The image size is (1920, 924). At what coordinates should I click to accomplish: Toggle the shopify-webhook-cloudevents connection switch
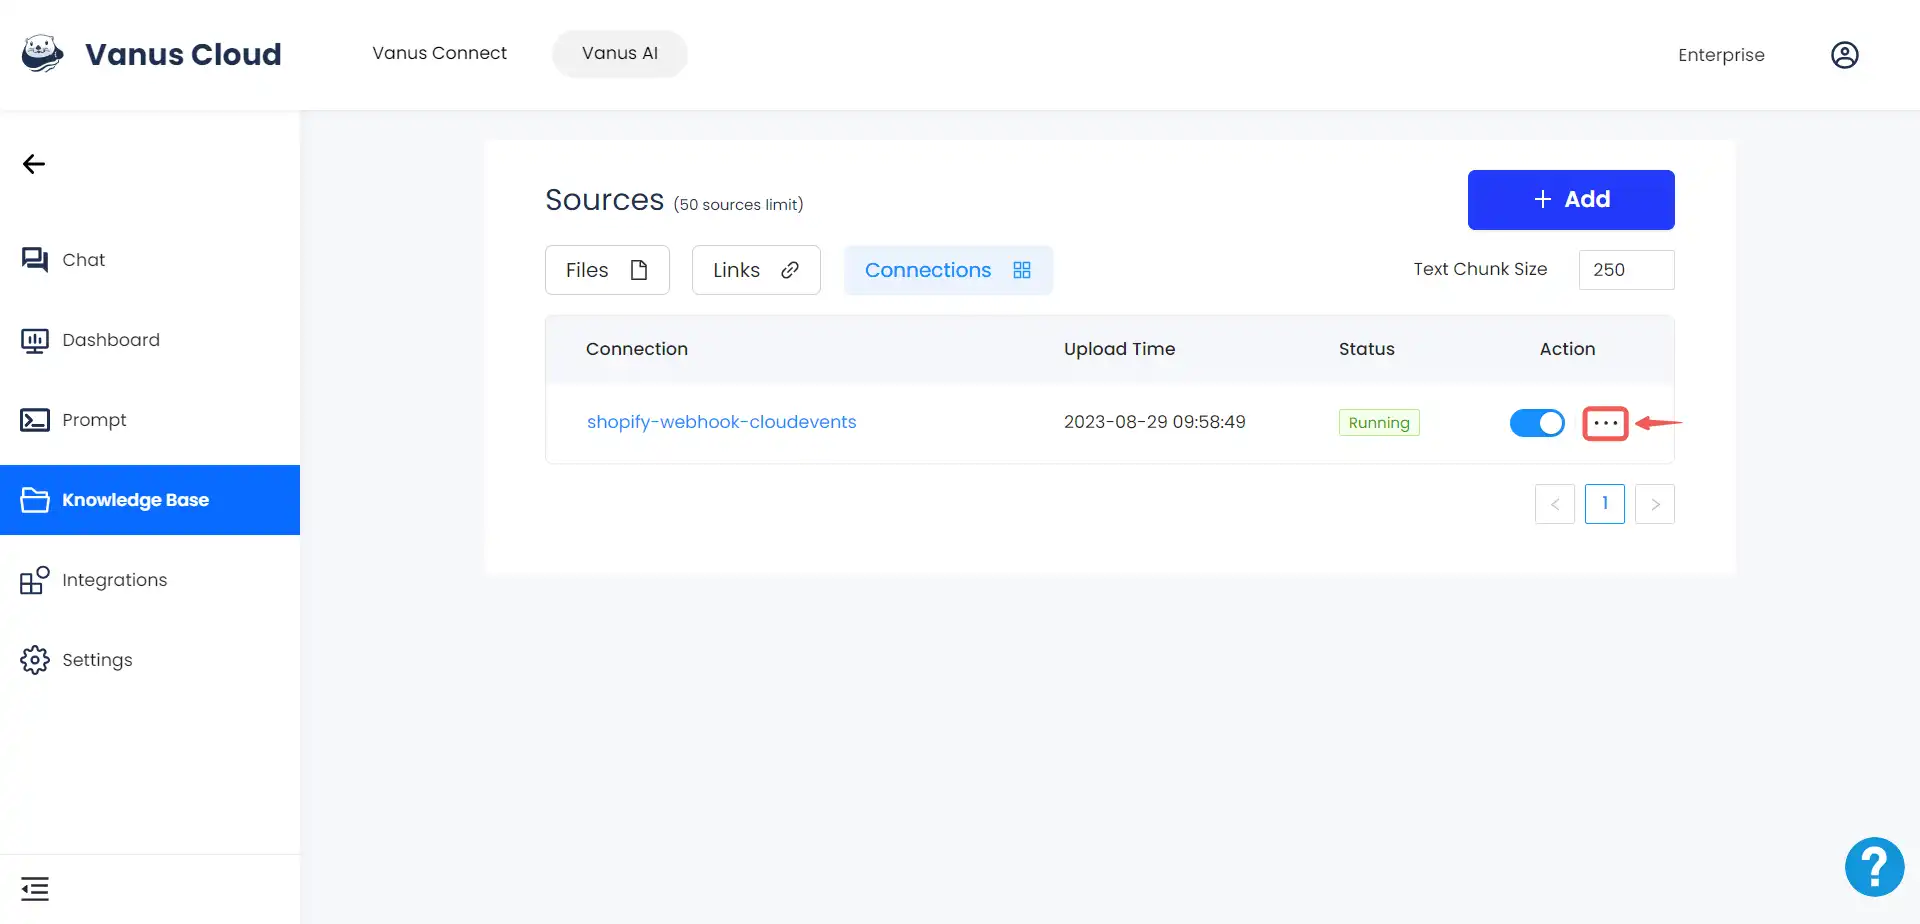pyautogui.click(x=1537, y=423)
